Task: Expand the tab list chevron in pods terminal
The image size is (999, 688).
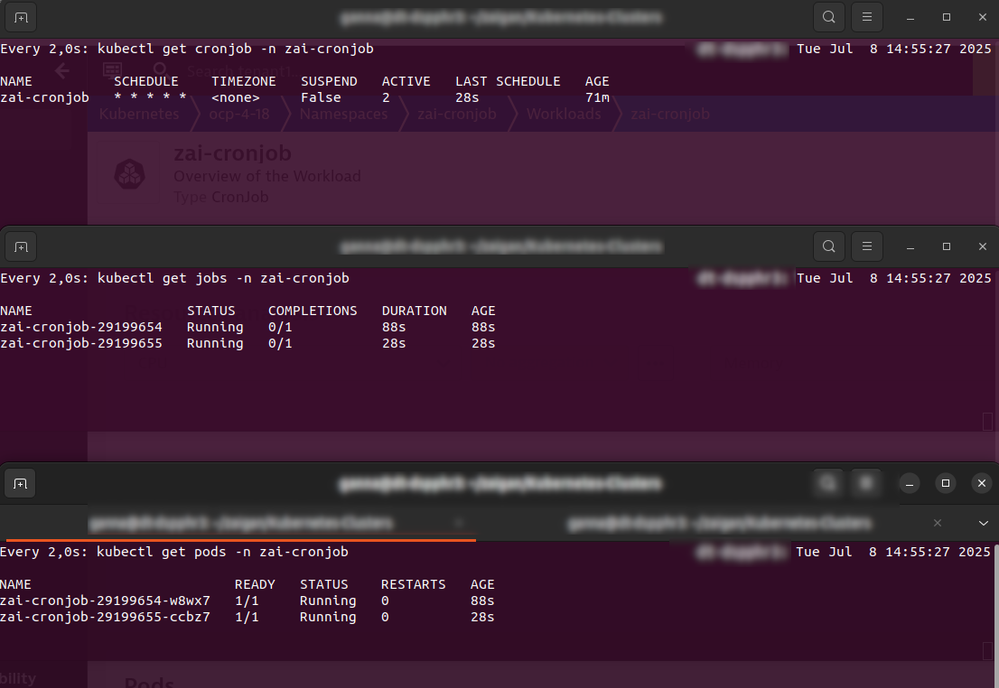Action: click(x=982, y=523)
